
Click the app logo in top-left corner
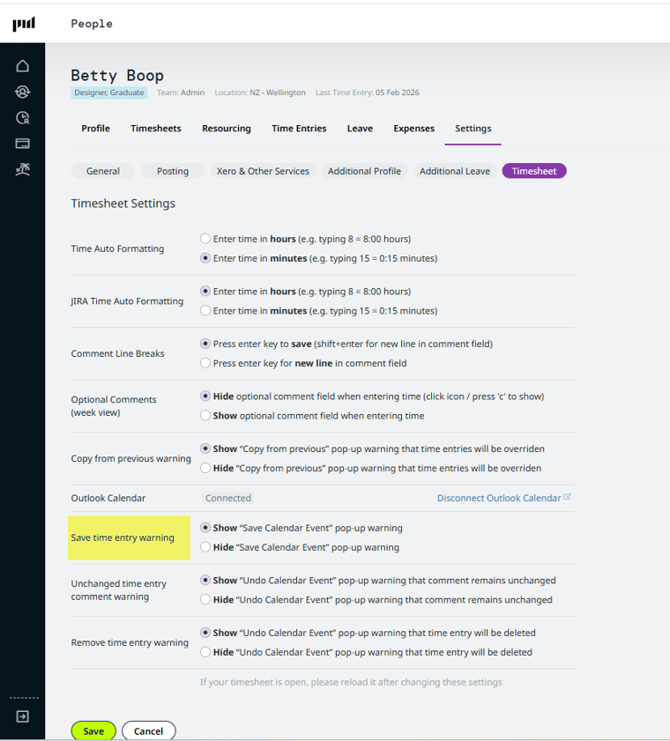point(23,23)
